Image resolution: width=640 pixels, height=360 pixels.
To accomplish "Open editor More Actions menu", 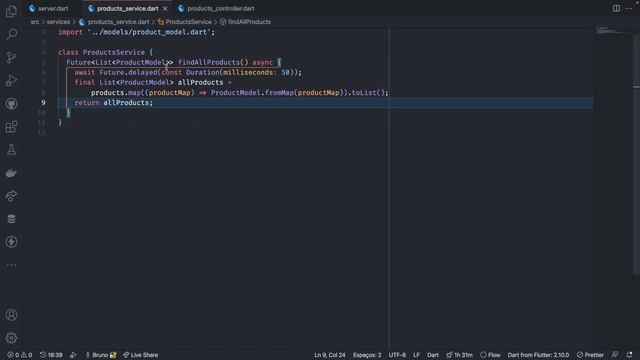I will coord(629,8).
